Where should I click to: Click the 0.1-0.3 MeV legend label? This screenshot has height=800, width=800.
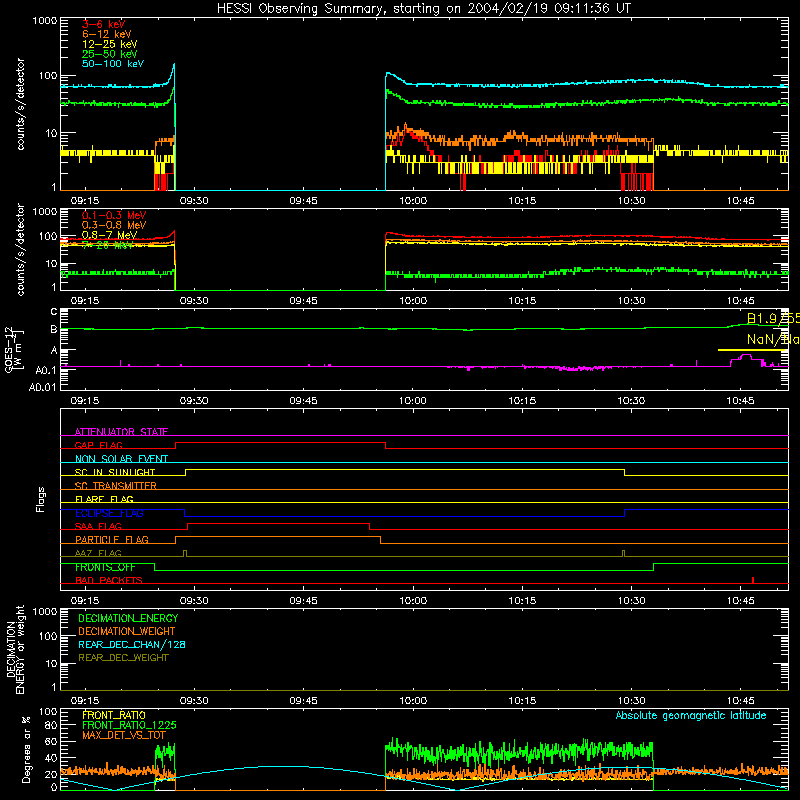114,215
